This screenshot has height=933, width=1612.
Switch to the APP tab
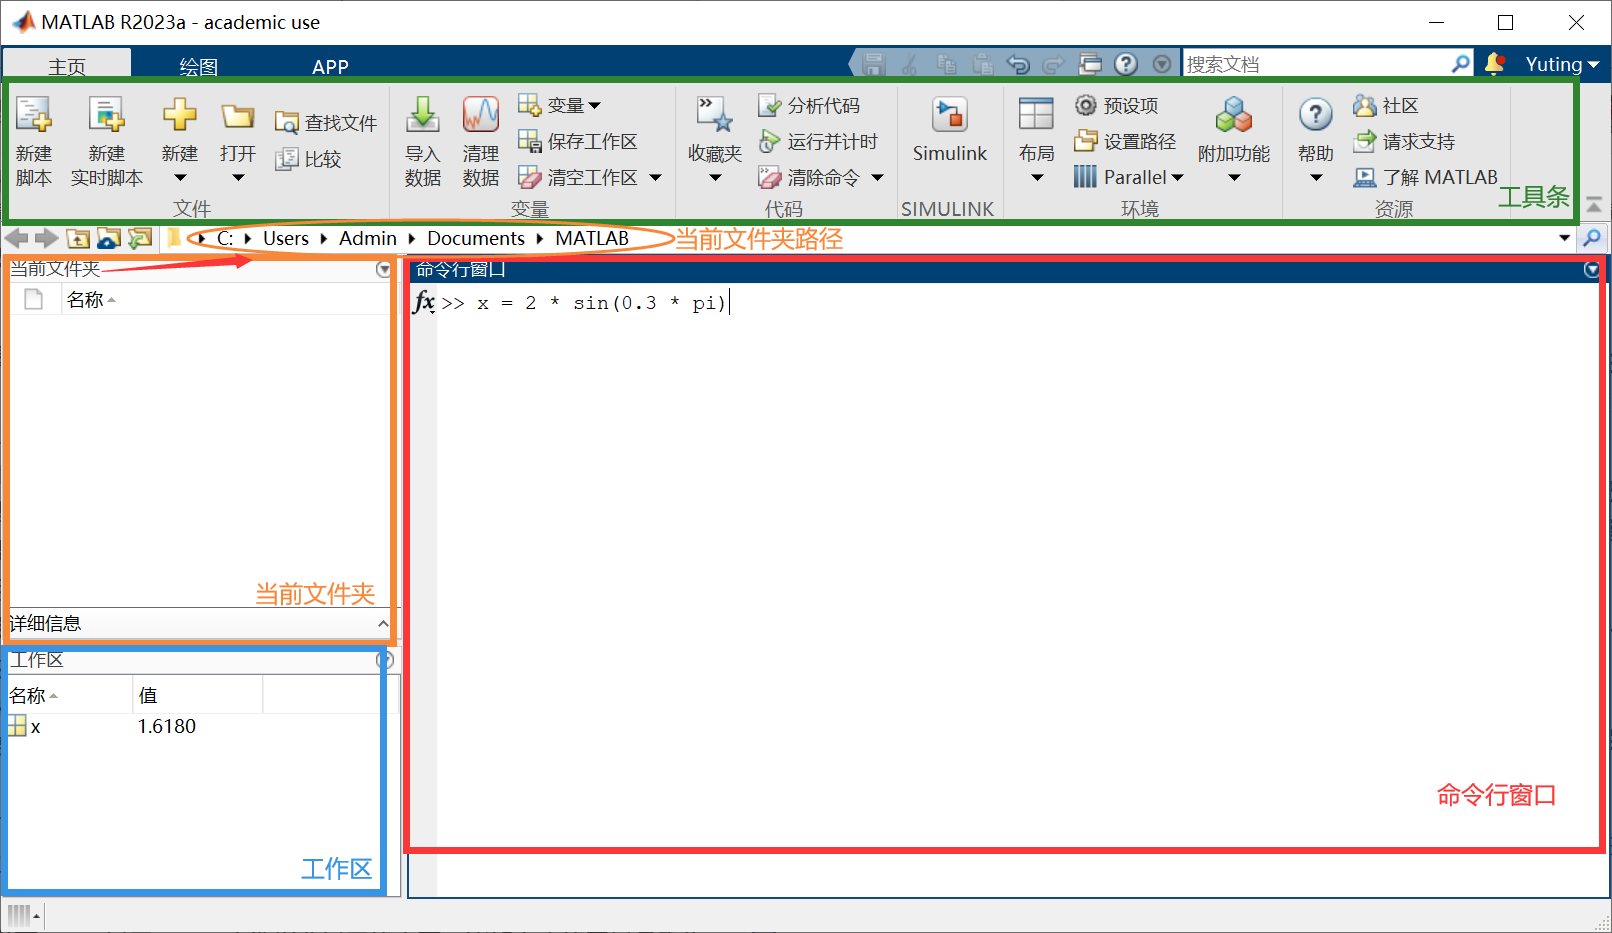tap(330, 66)
